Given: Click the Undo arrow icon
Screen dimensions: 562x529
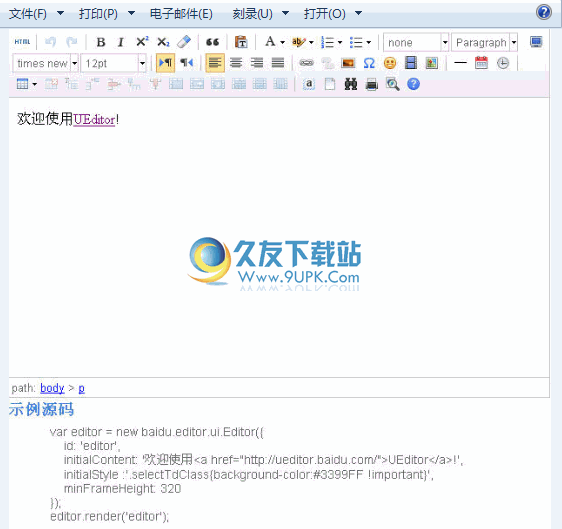Looking at the screenshot, I should [50, 42].
